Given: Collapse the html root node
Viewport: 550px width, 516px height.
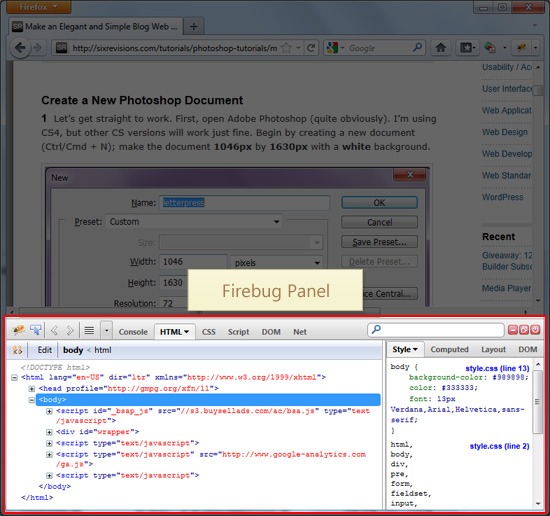Looking at the screenshot, I should click(14, 377).
